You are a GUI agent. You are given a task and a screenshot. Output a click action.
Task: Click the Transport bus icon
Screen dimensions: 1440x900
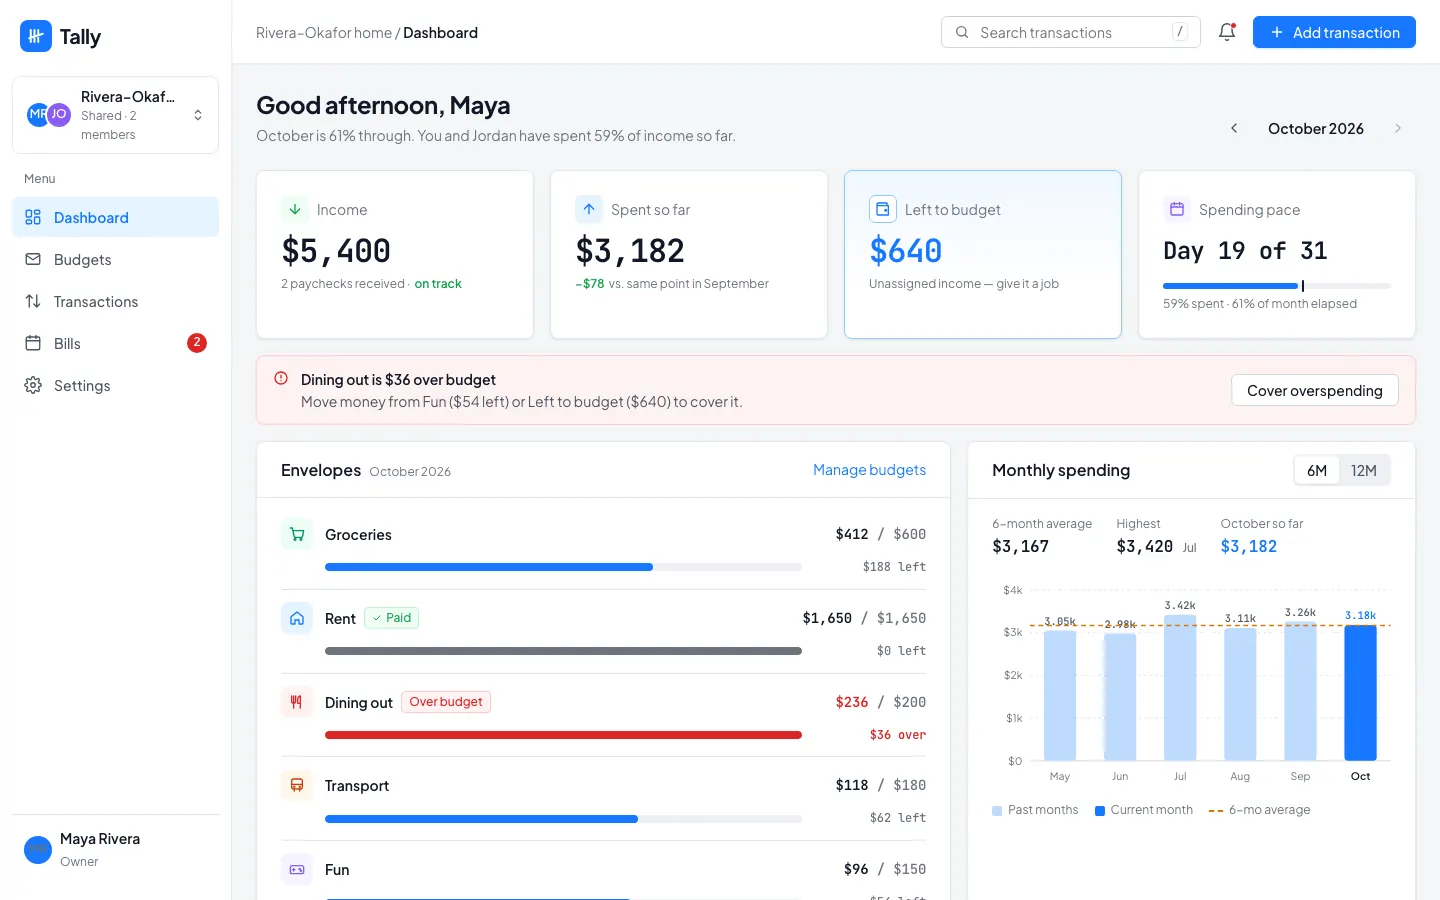pyautogui.click(x=297, y=785)
